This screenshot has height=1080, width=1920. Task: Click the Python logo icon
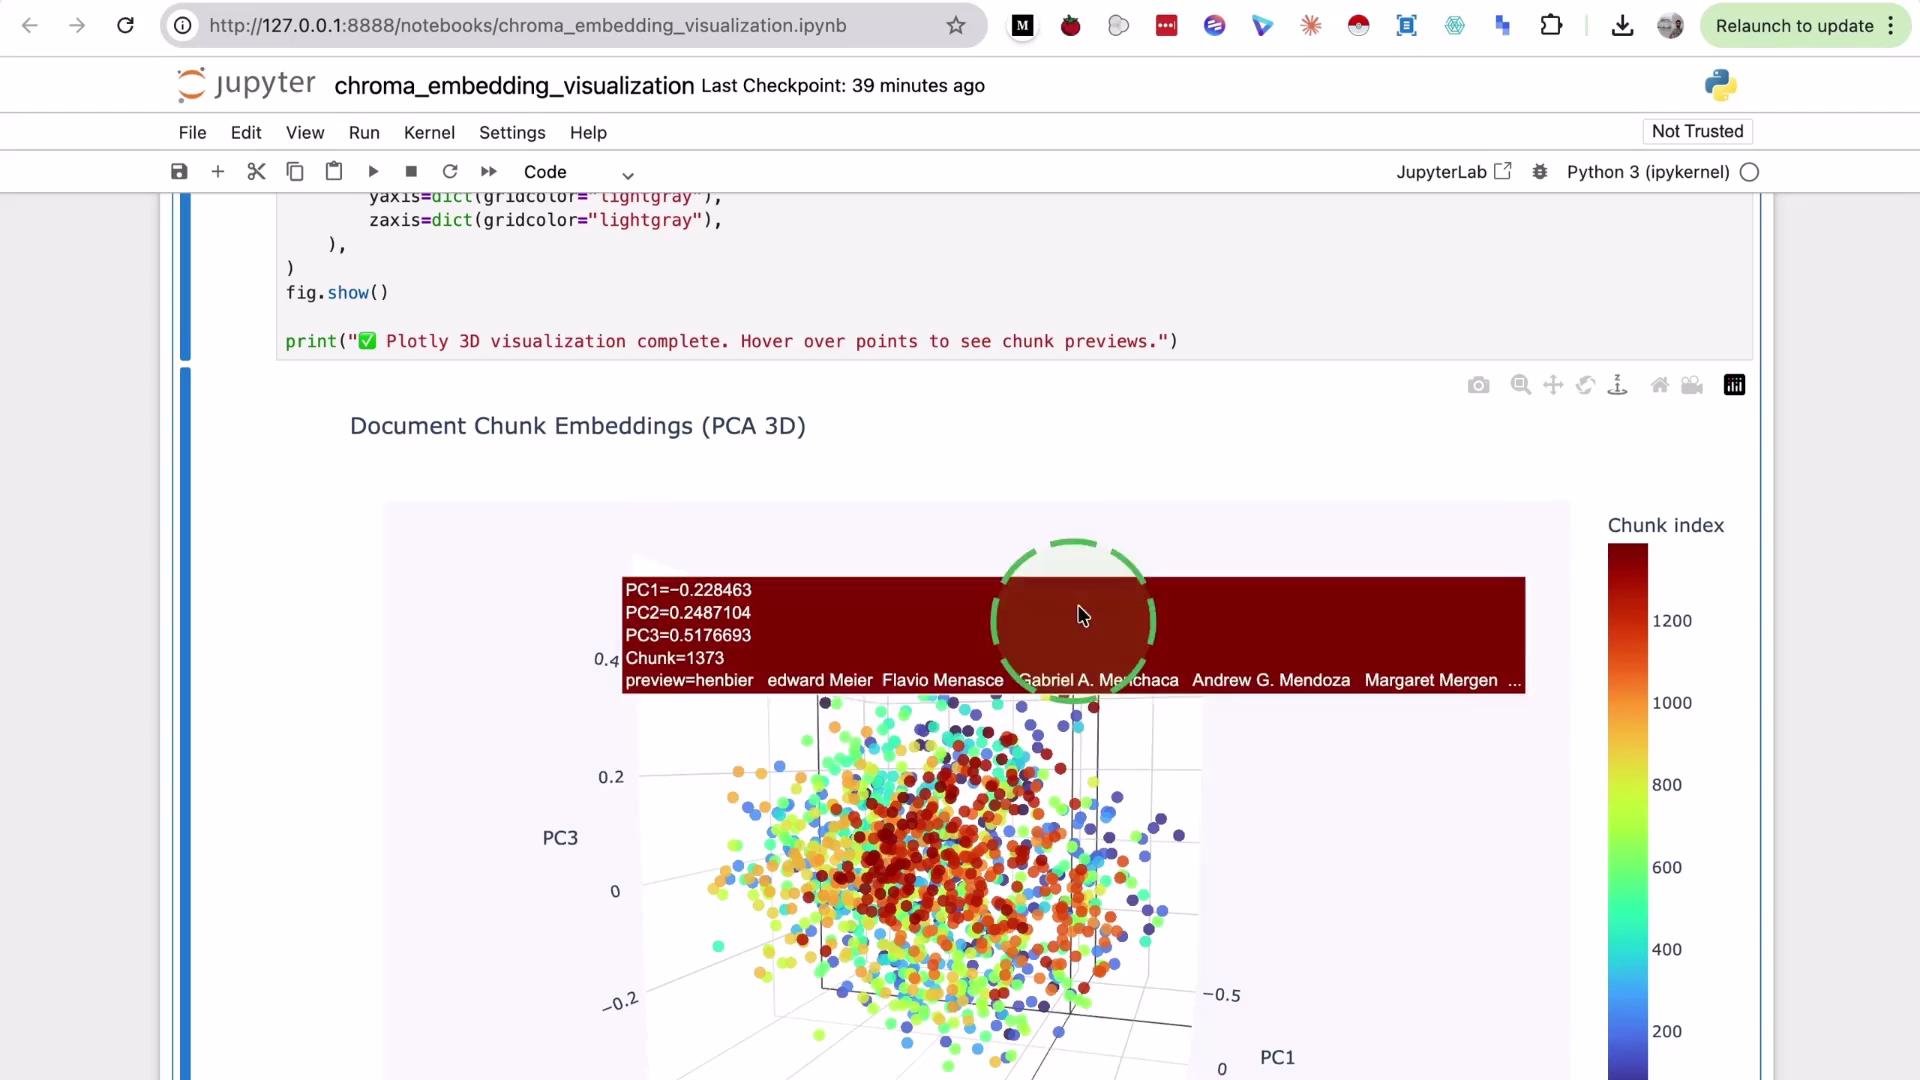pyautogui.click(x=1721, y=85)
